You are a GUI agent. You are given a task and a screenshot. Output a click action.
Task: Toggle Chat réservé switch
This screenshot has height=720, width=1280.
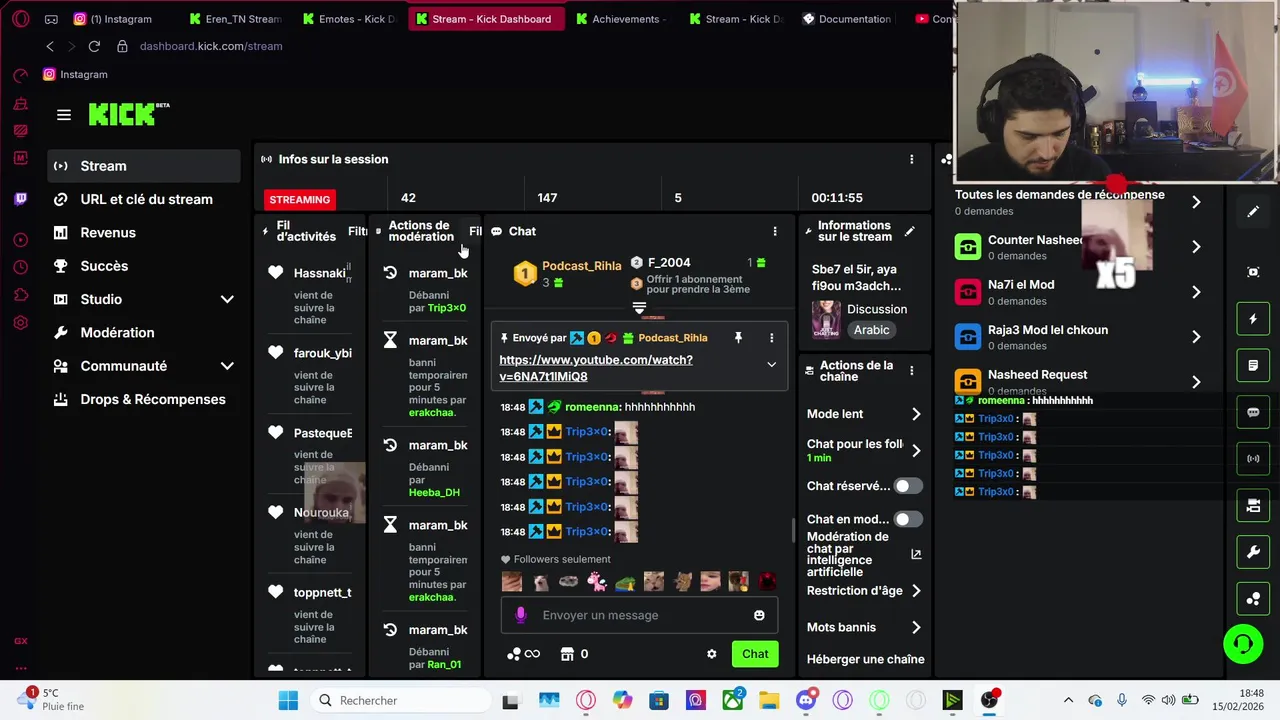coord(908,486)
